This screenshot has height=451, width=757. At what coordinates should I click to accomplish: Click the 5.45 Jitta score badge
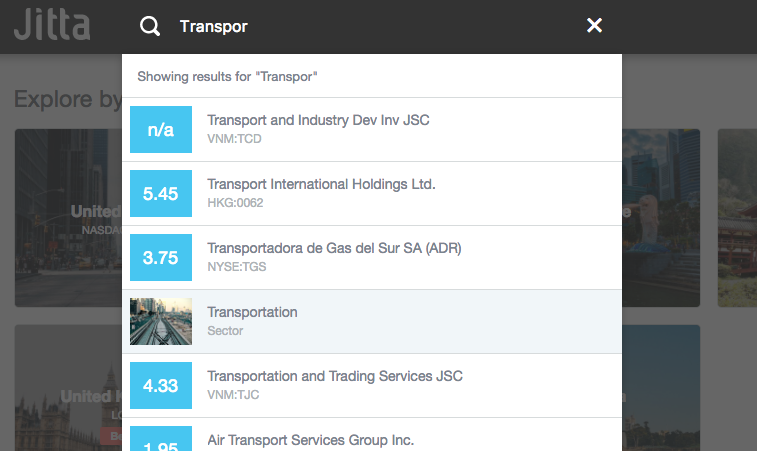(161, 194)
